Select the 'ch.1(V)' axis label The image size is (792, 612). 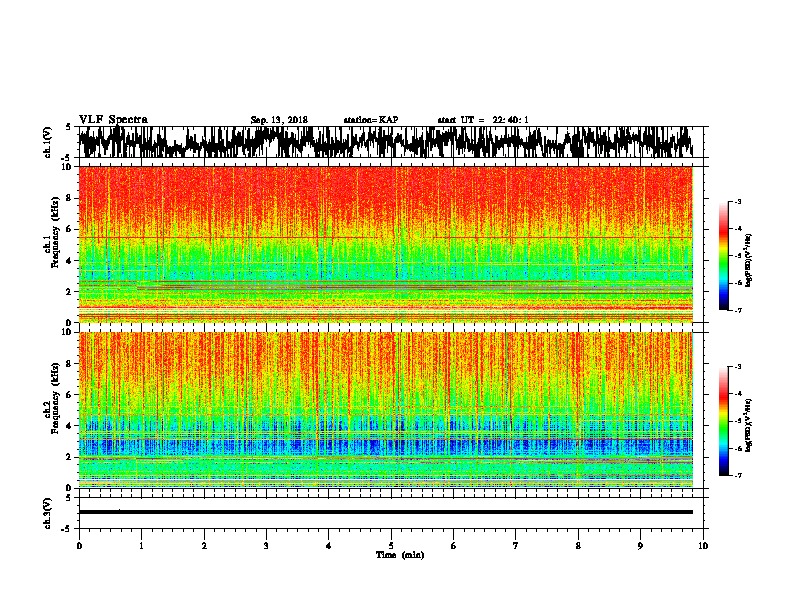[x=48, y=142]
